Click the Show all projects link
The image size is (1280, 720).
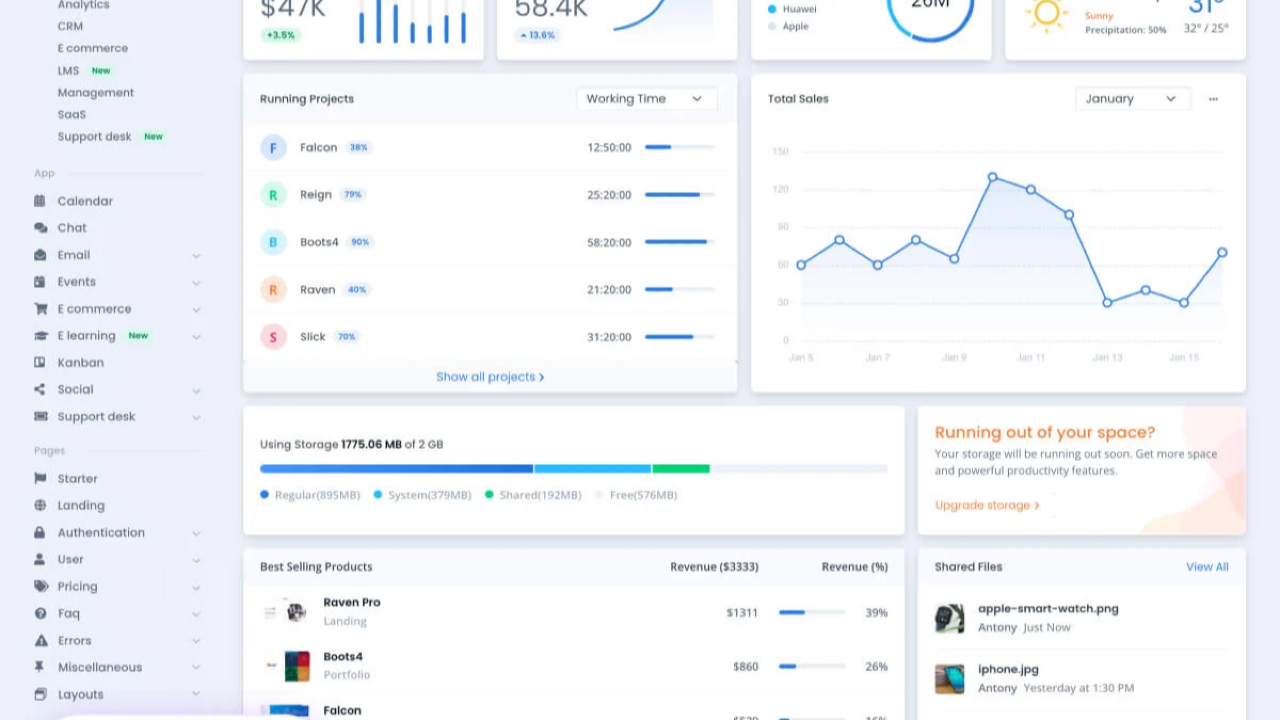(x=490, y=377)
